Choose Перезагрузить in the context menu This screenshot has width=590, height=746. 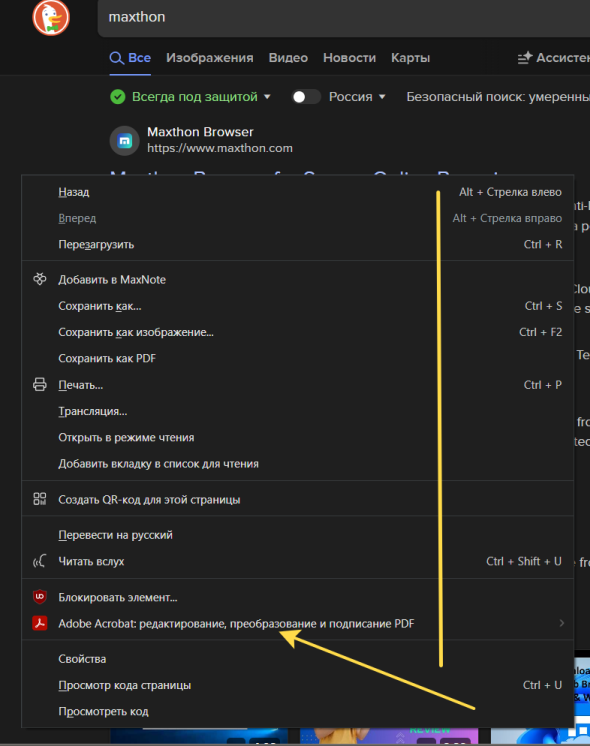point(297,244)
